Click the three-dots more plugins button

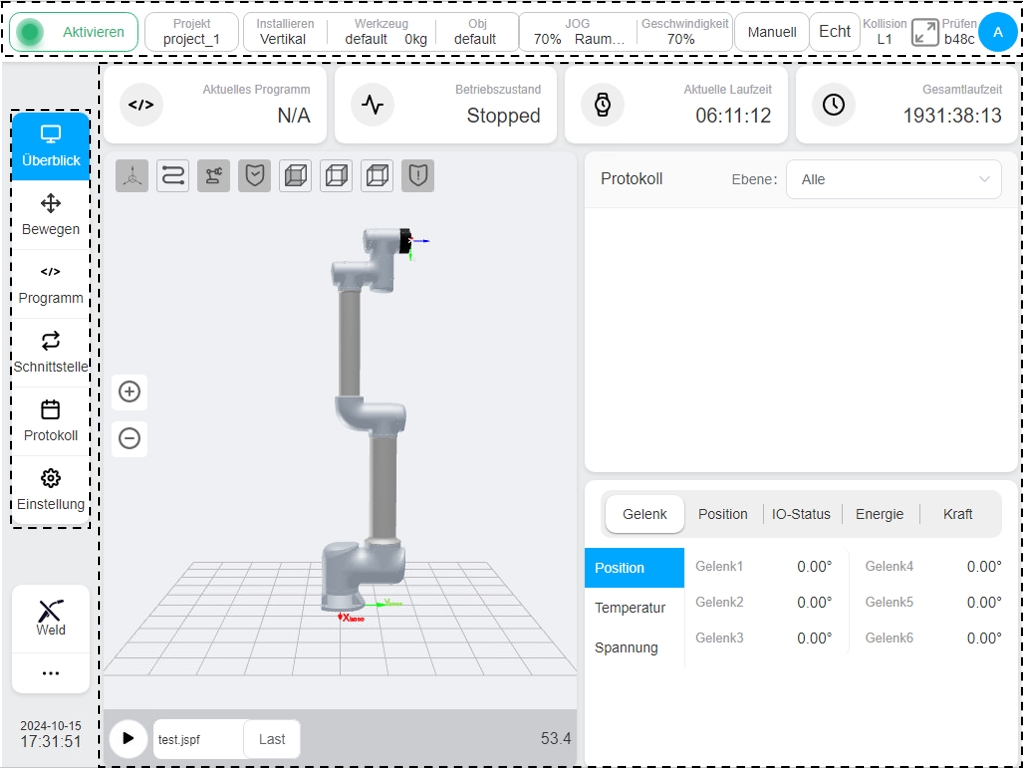(x=51, y=673)
